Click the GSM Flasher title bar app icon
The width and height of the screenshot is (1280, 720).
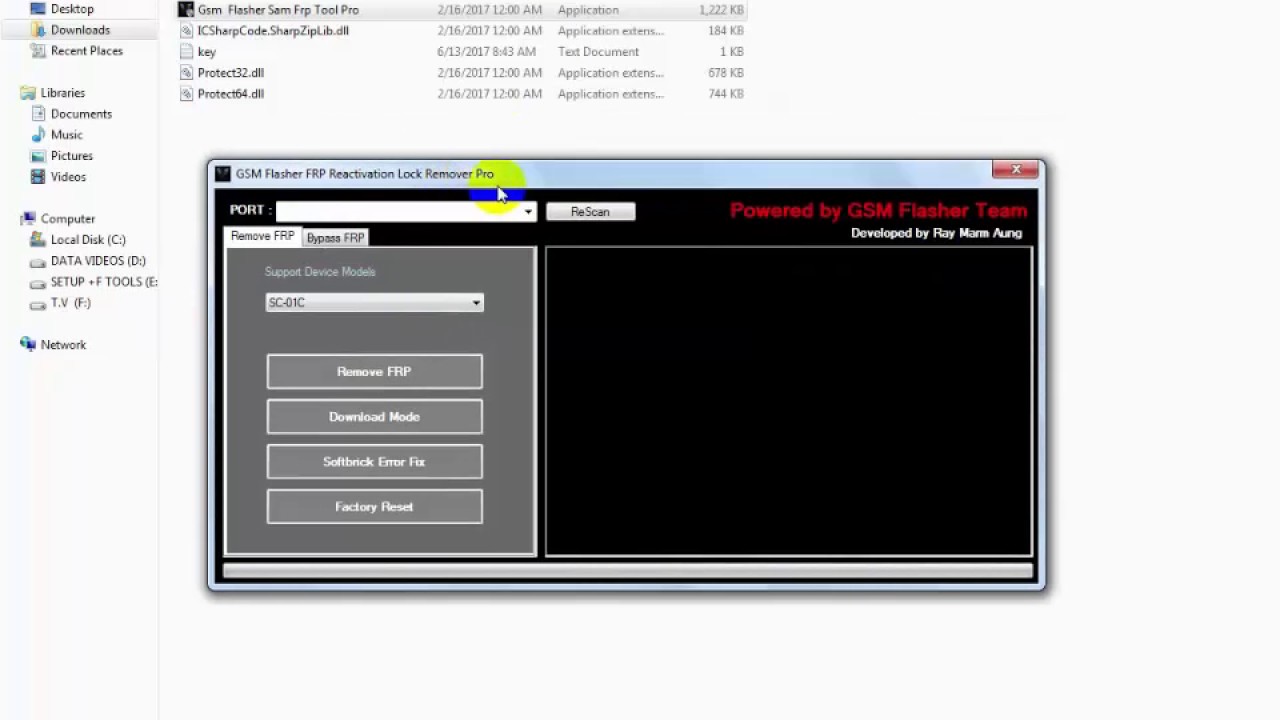223,174
